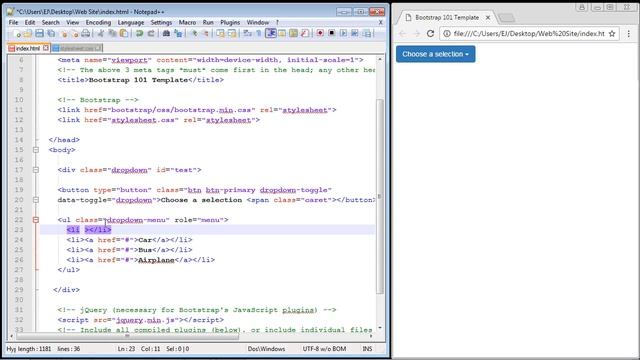
Task: Open Find with the binoculars icon
Action: click(166, 34)
